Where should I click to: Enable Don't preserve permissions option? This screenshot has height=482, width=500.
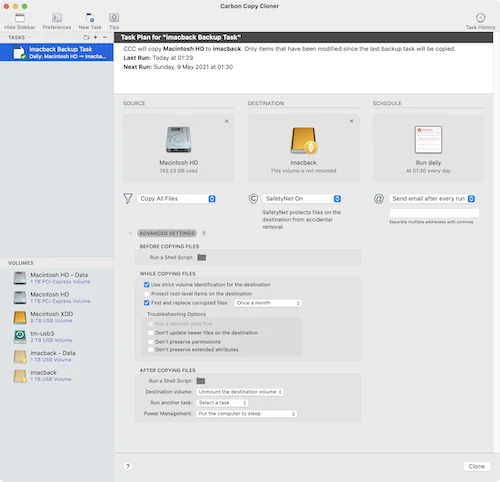(x=151, y=342)
